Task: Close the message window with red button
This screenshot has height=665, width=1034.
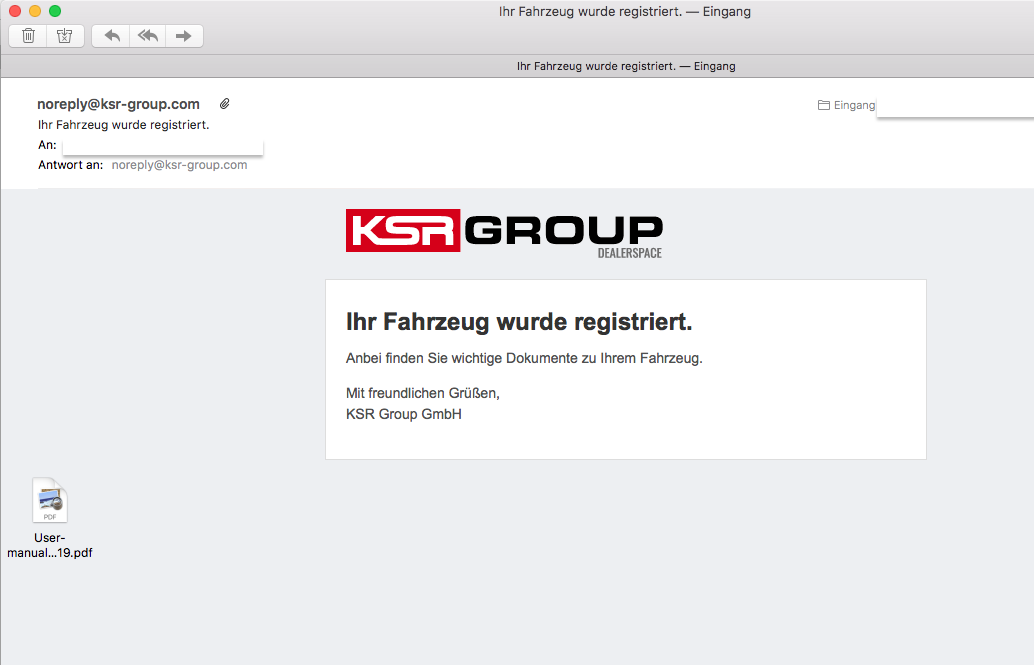Action: pyautogui.click(x=15, y=11)
